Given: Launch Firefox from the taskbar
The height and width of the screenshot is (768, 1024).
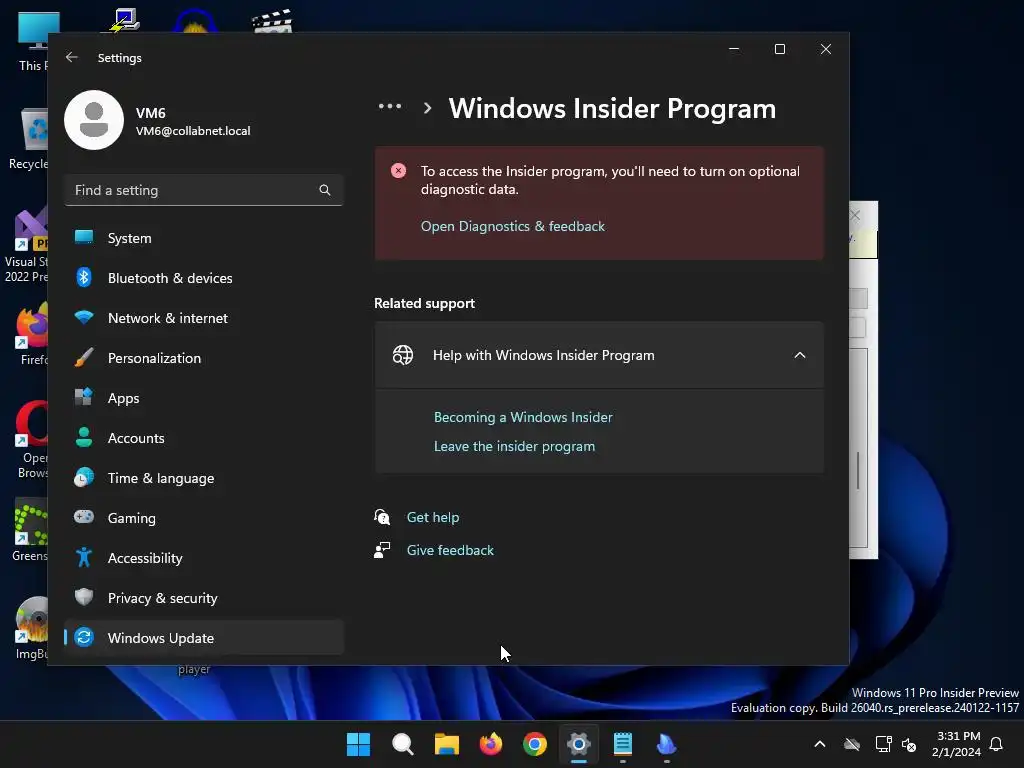Looking at the screenshot, I should (490, 744).
